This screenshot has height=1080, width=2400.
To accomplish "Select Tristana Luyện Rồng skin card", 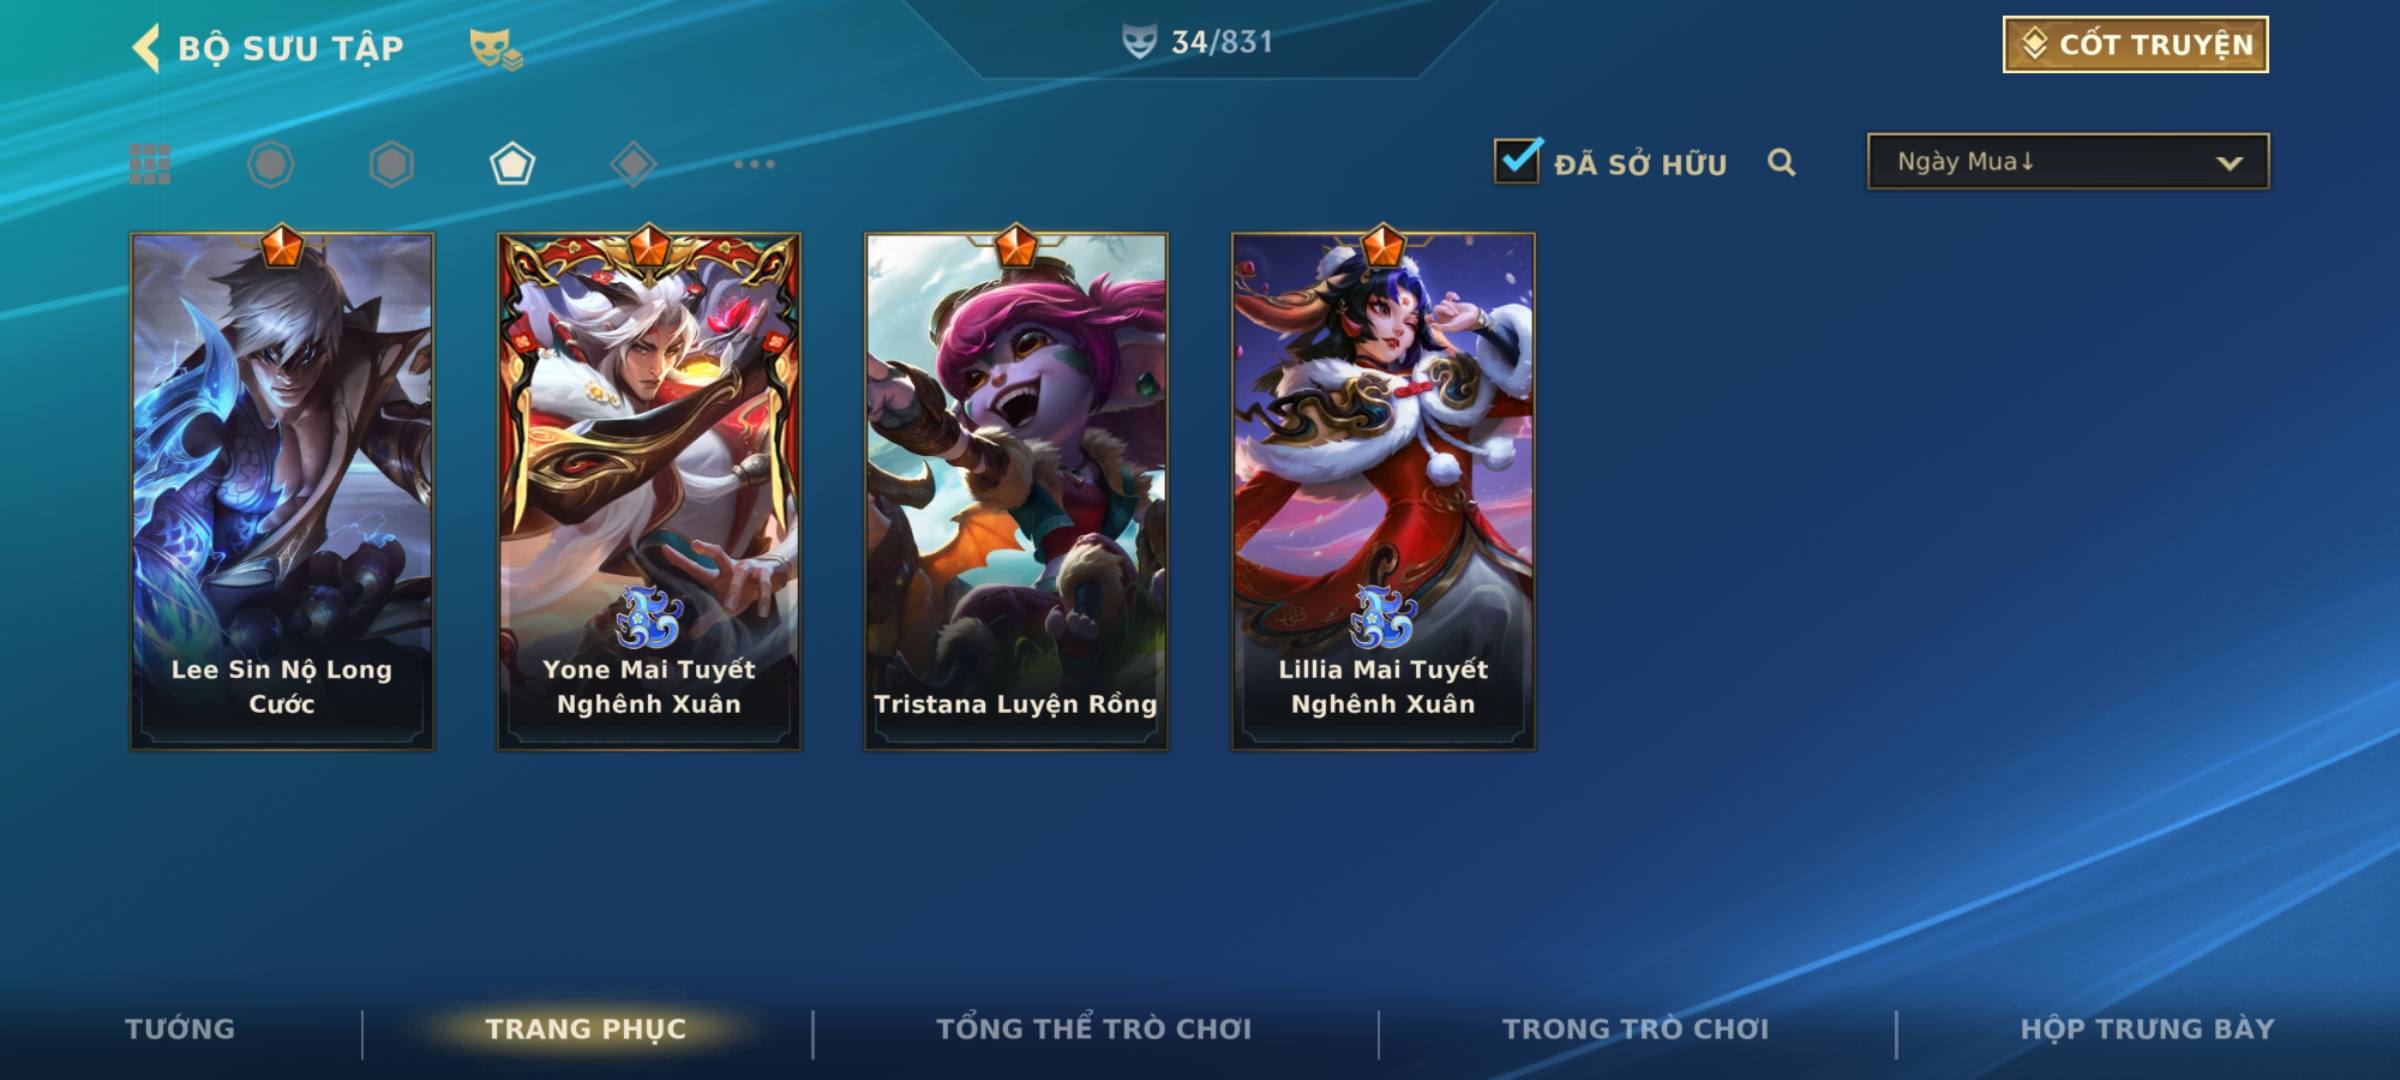I will pos(1016,490).
